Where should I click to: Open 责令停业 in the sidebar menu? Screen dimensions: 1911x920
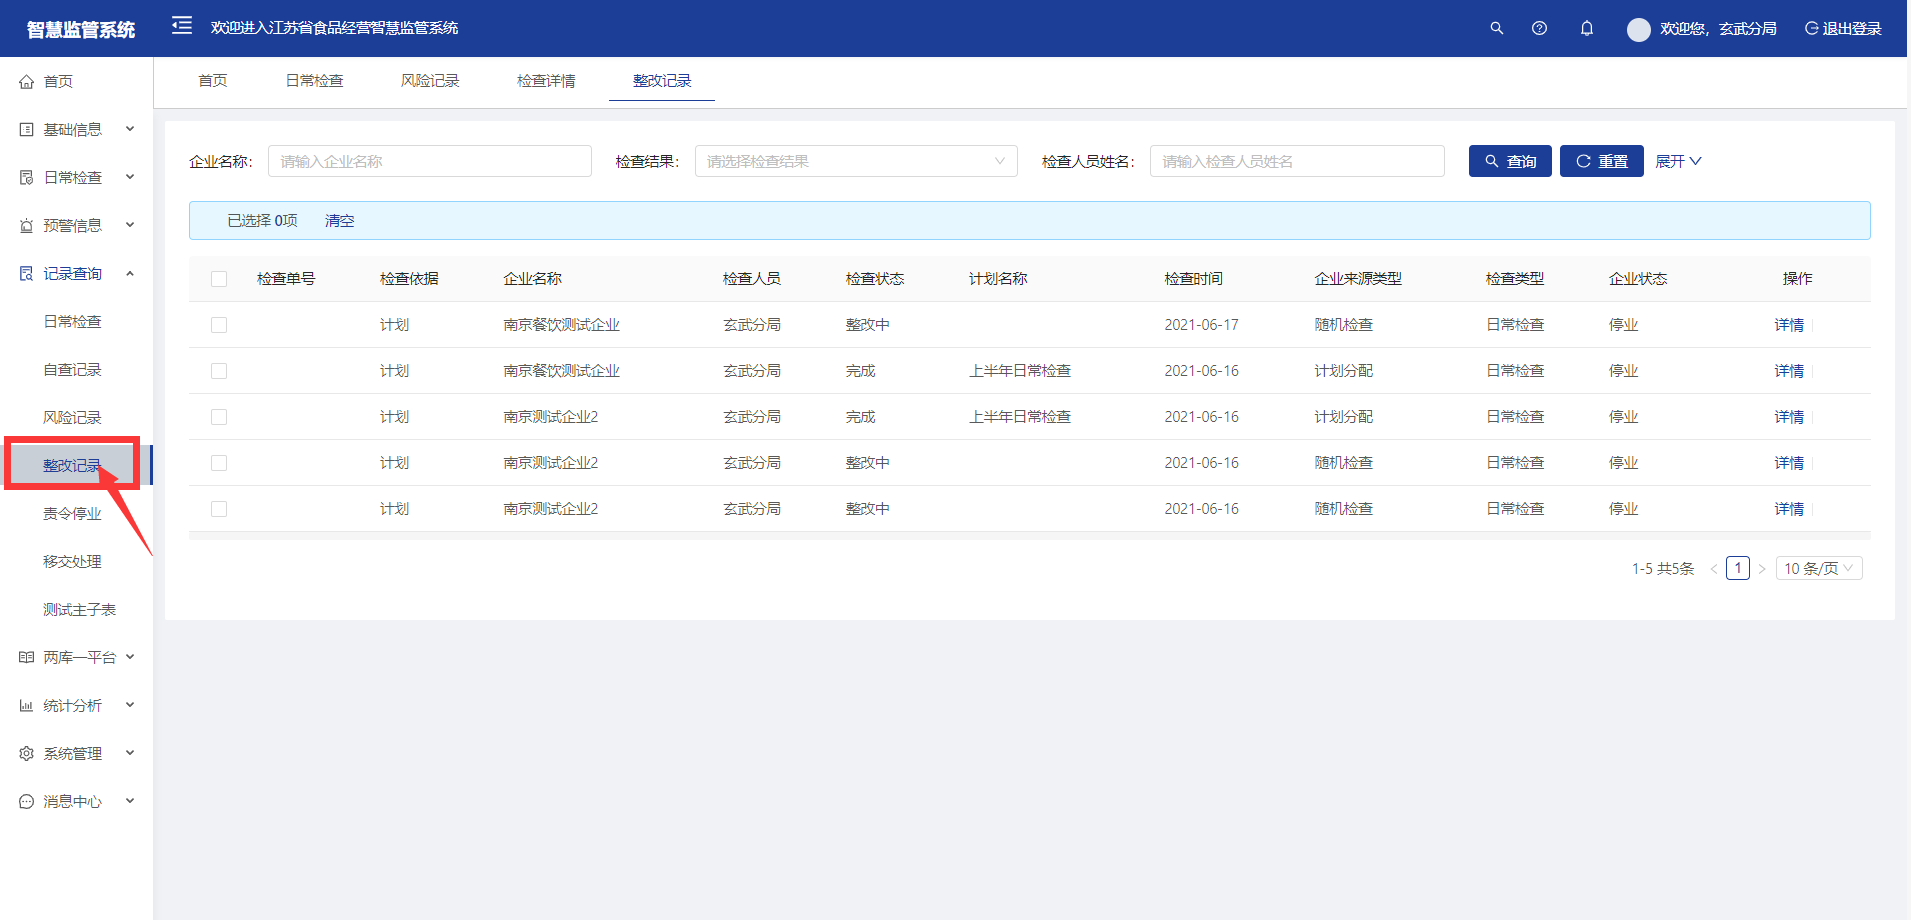coord(72,514)
